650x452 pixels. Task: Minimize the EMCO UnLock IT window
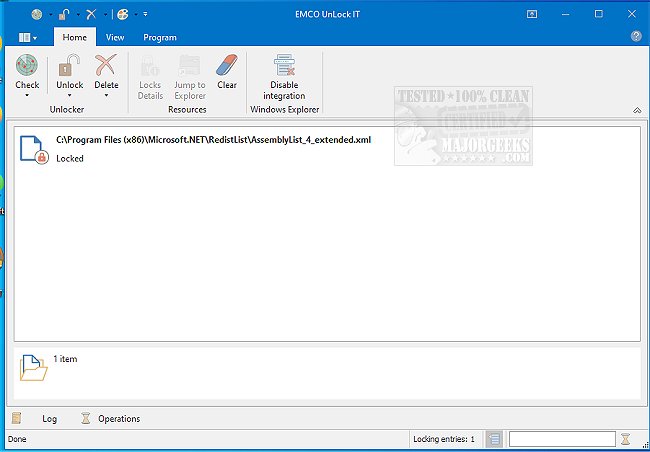point(566,15)
